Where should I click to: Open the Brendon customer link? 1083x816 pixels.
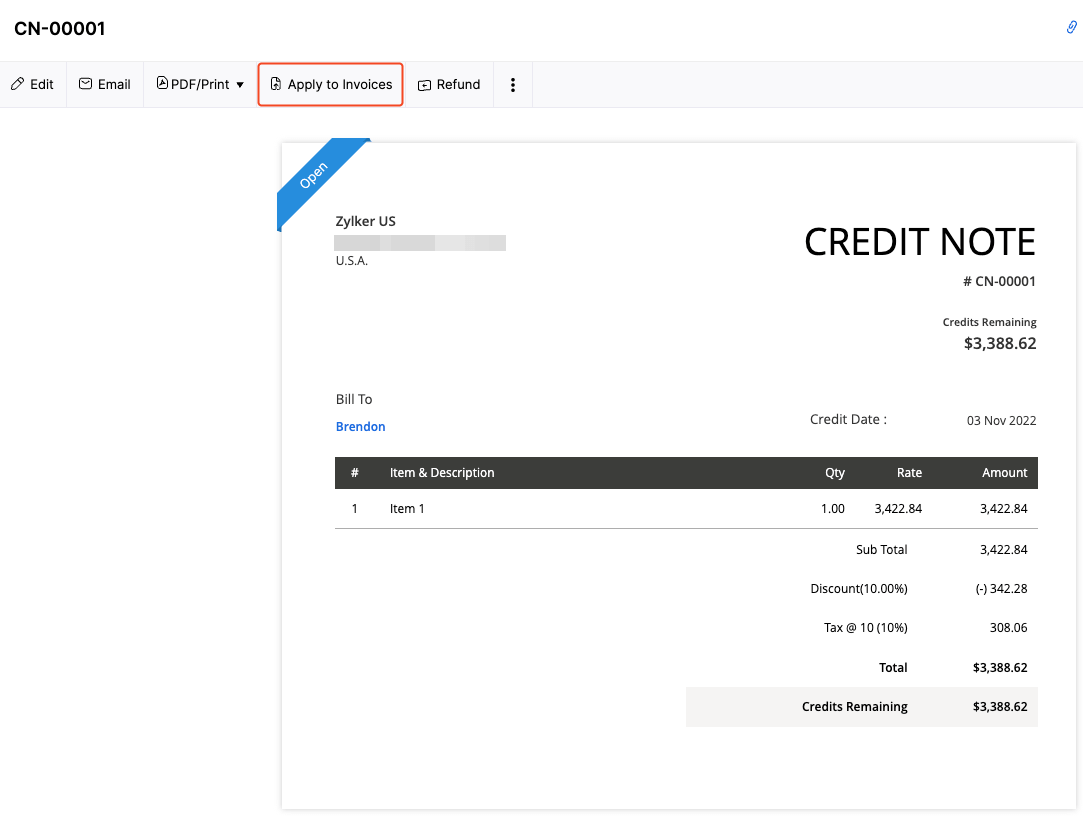360,426
